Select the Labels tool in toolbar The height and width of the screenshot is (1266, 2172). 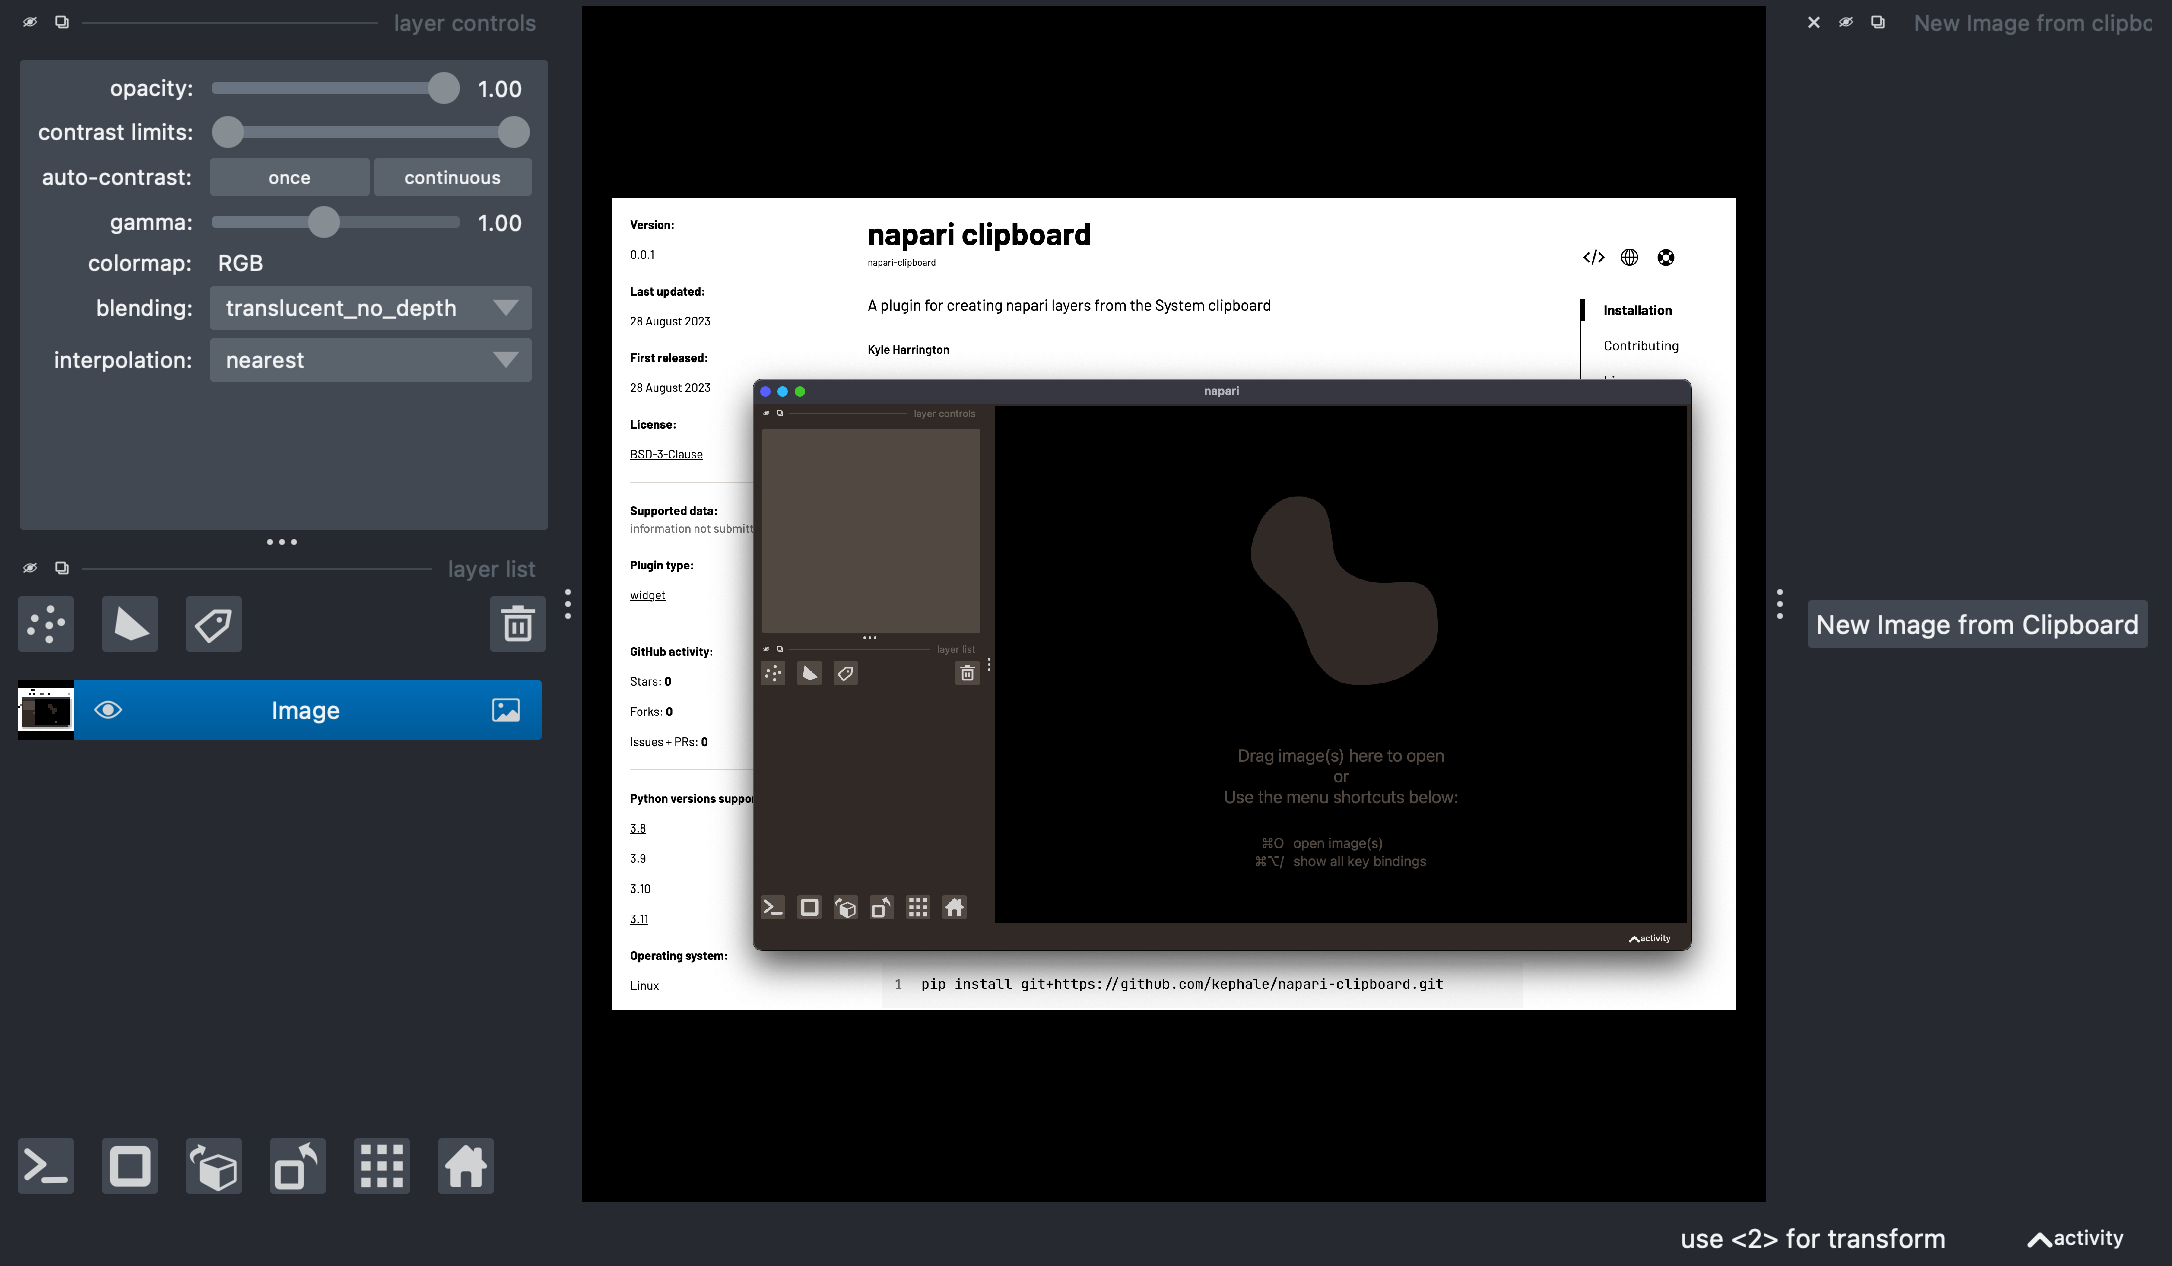point(213,624)
